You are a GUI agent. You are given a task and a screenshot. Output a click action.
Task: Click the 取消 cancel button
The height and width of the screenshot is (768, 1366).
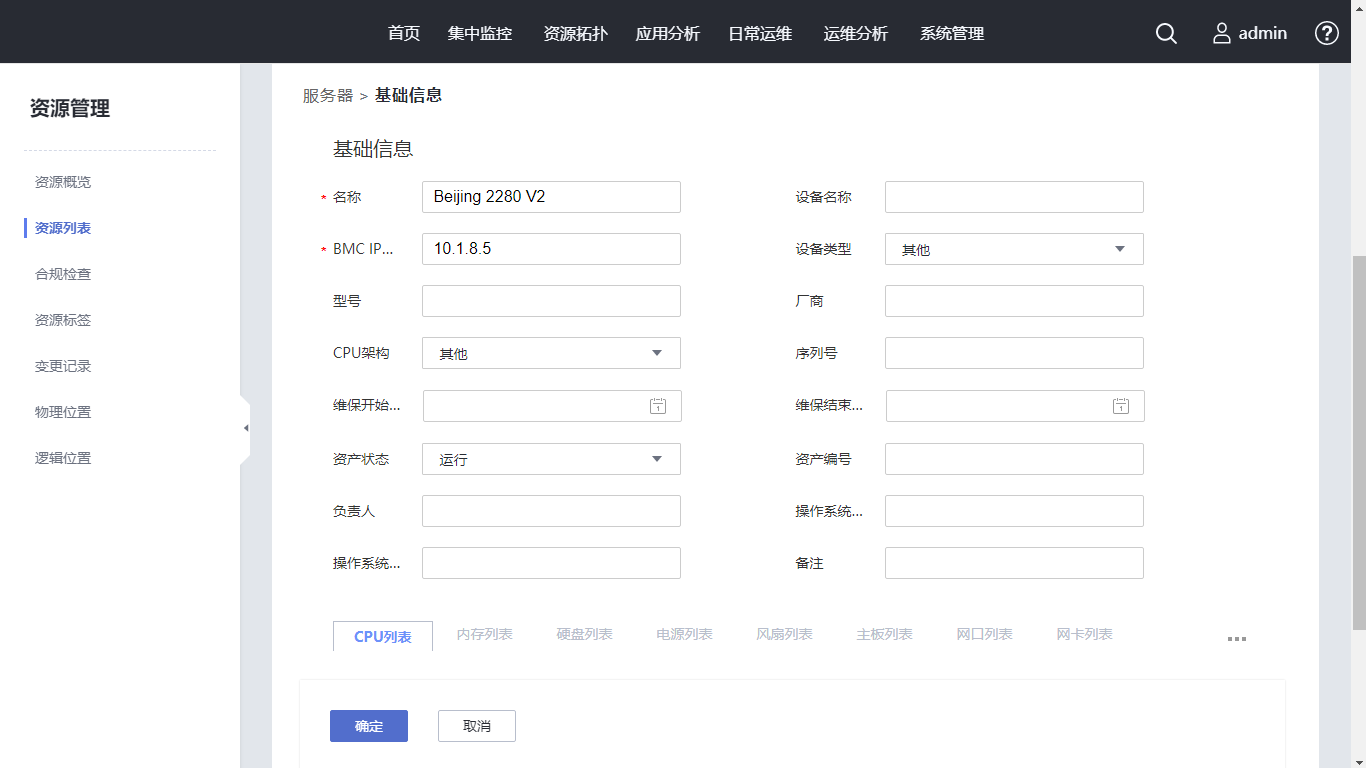click(x=477, y=726)
